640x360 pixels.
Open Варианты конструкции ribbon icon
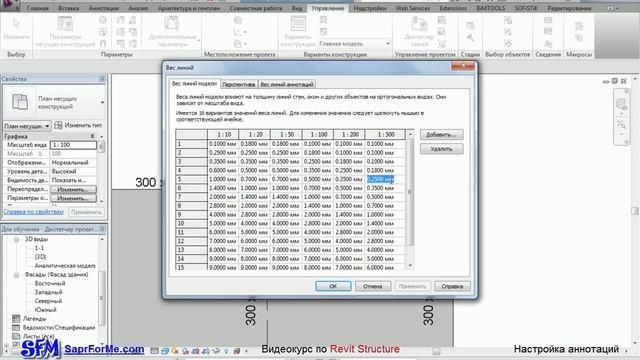(x=298, y=24)
